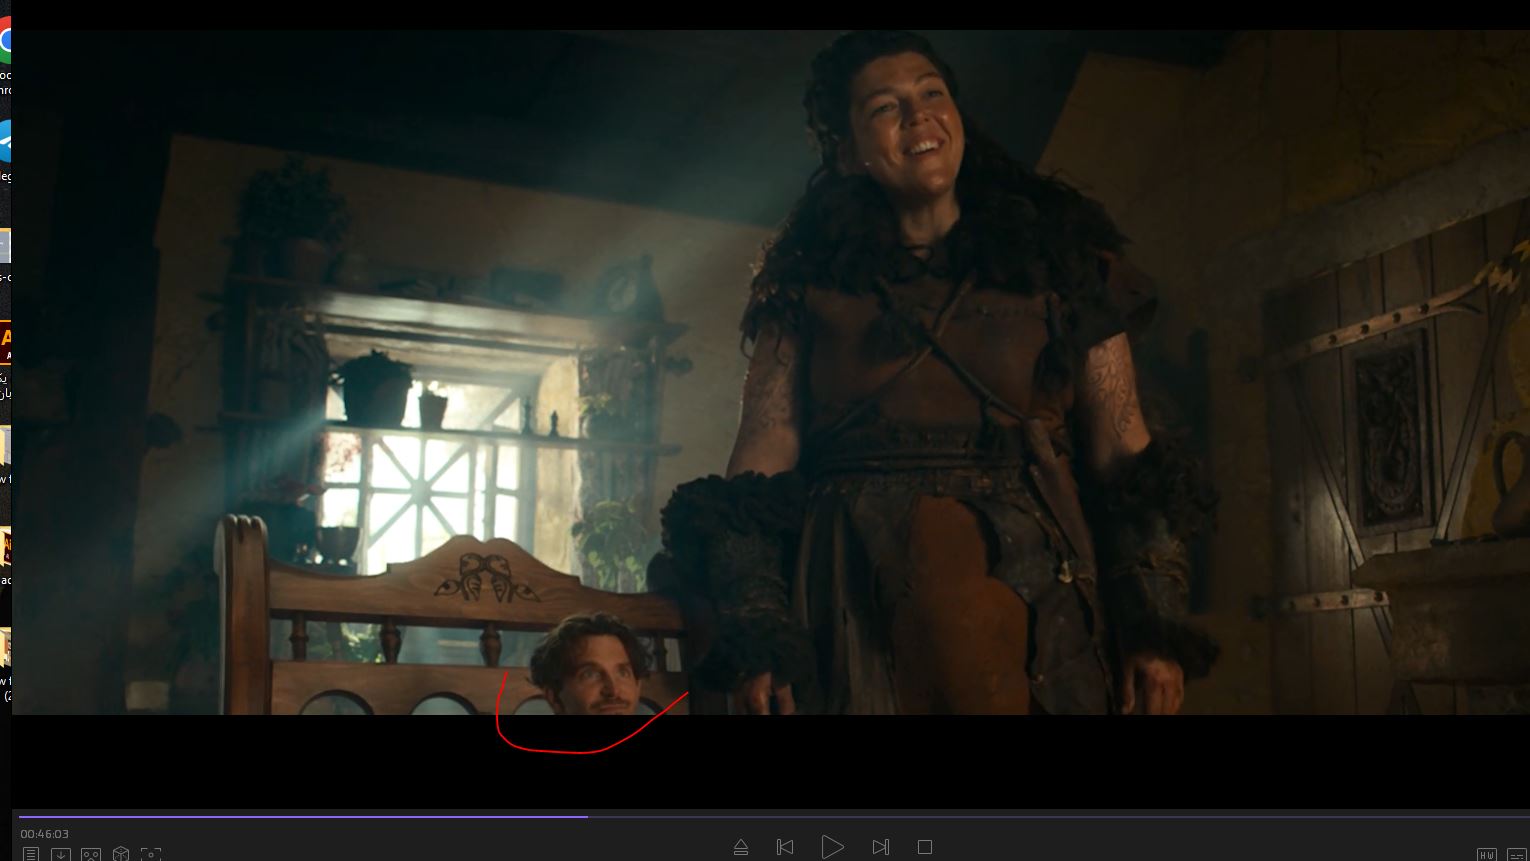Open the VR/360 view mode icon
Screen dimensions: 1530x861
[91, 854]
